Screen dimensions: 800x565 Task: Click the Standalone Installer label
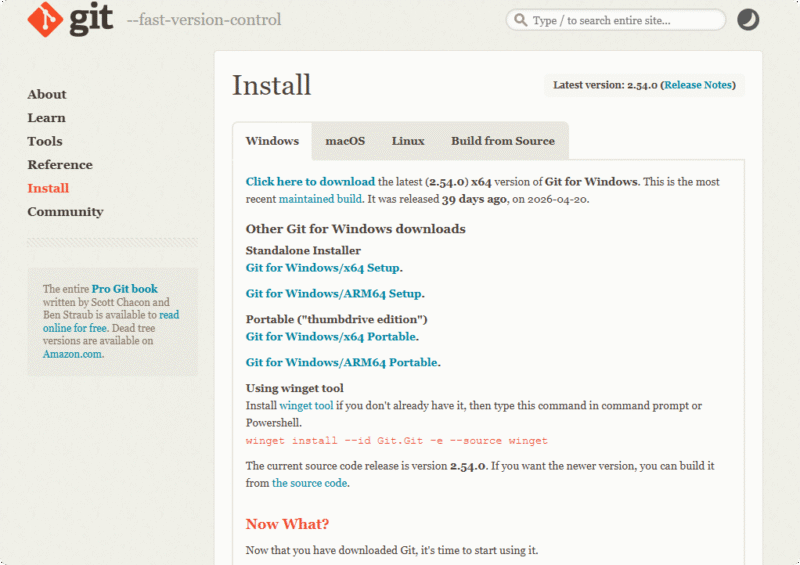coord(303,251)
